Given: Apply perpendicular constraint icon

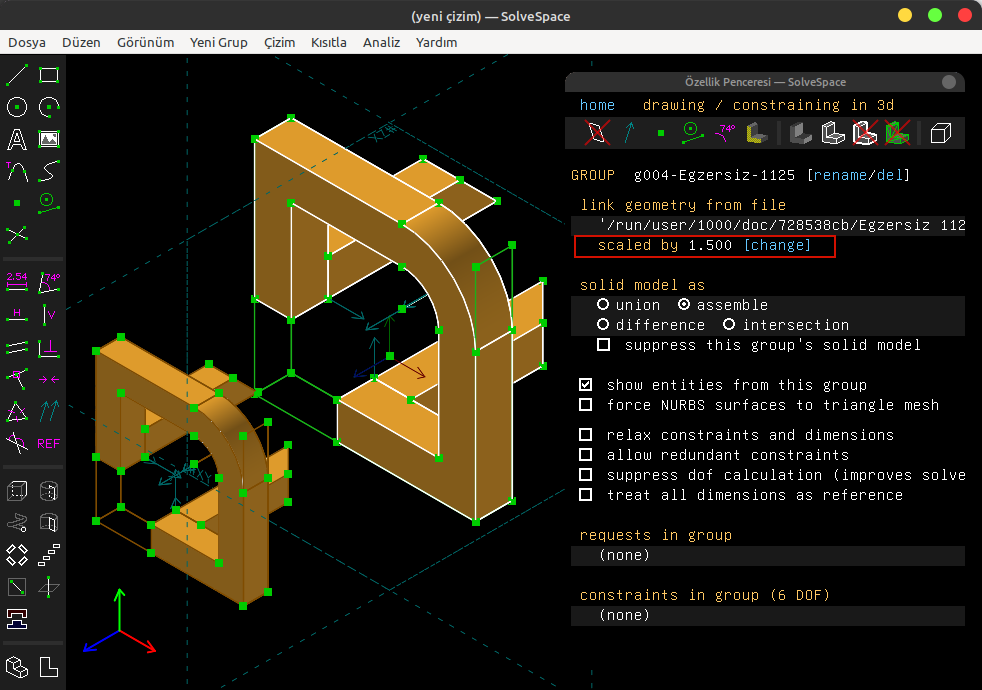Looking at the screenshot, I should [49, 347].
